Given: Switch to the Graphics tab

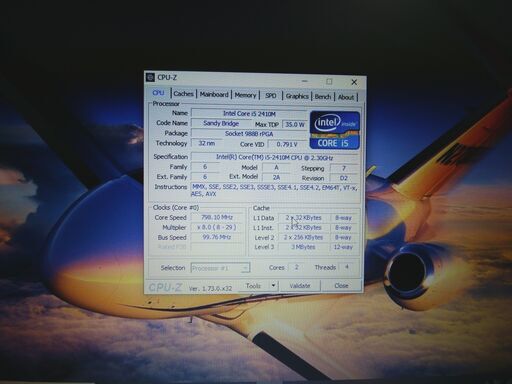Looking at the screenshot, I should [297, 96].
